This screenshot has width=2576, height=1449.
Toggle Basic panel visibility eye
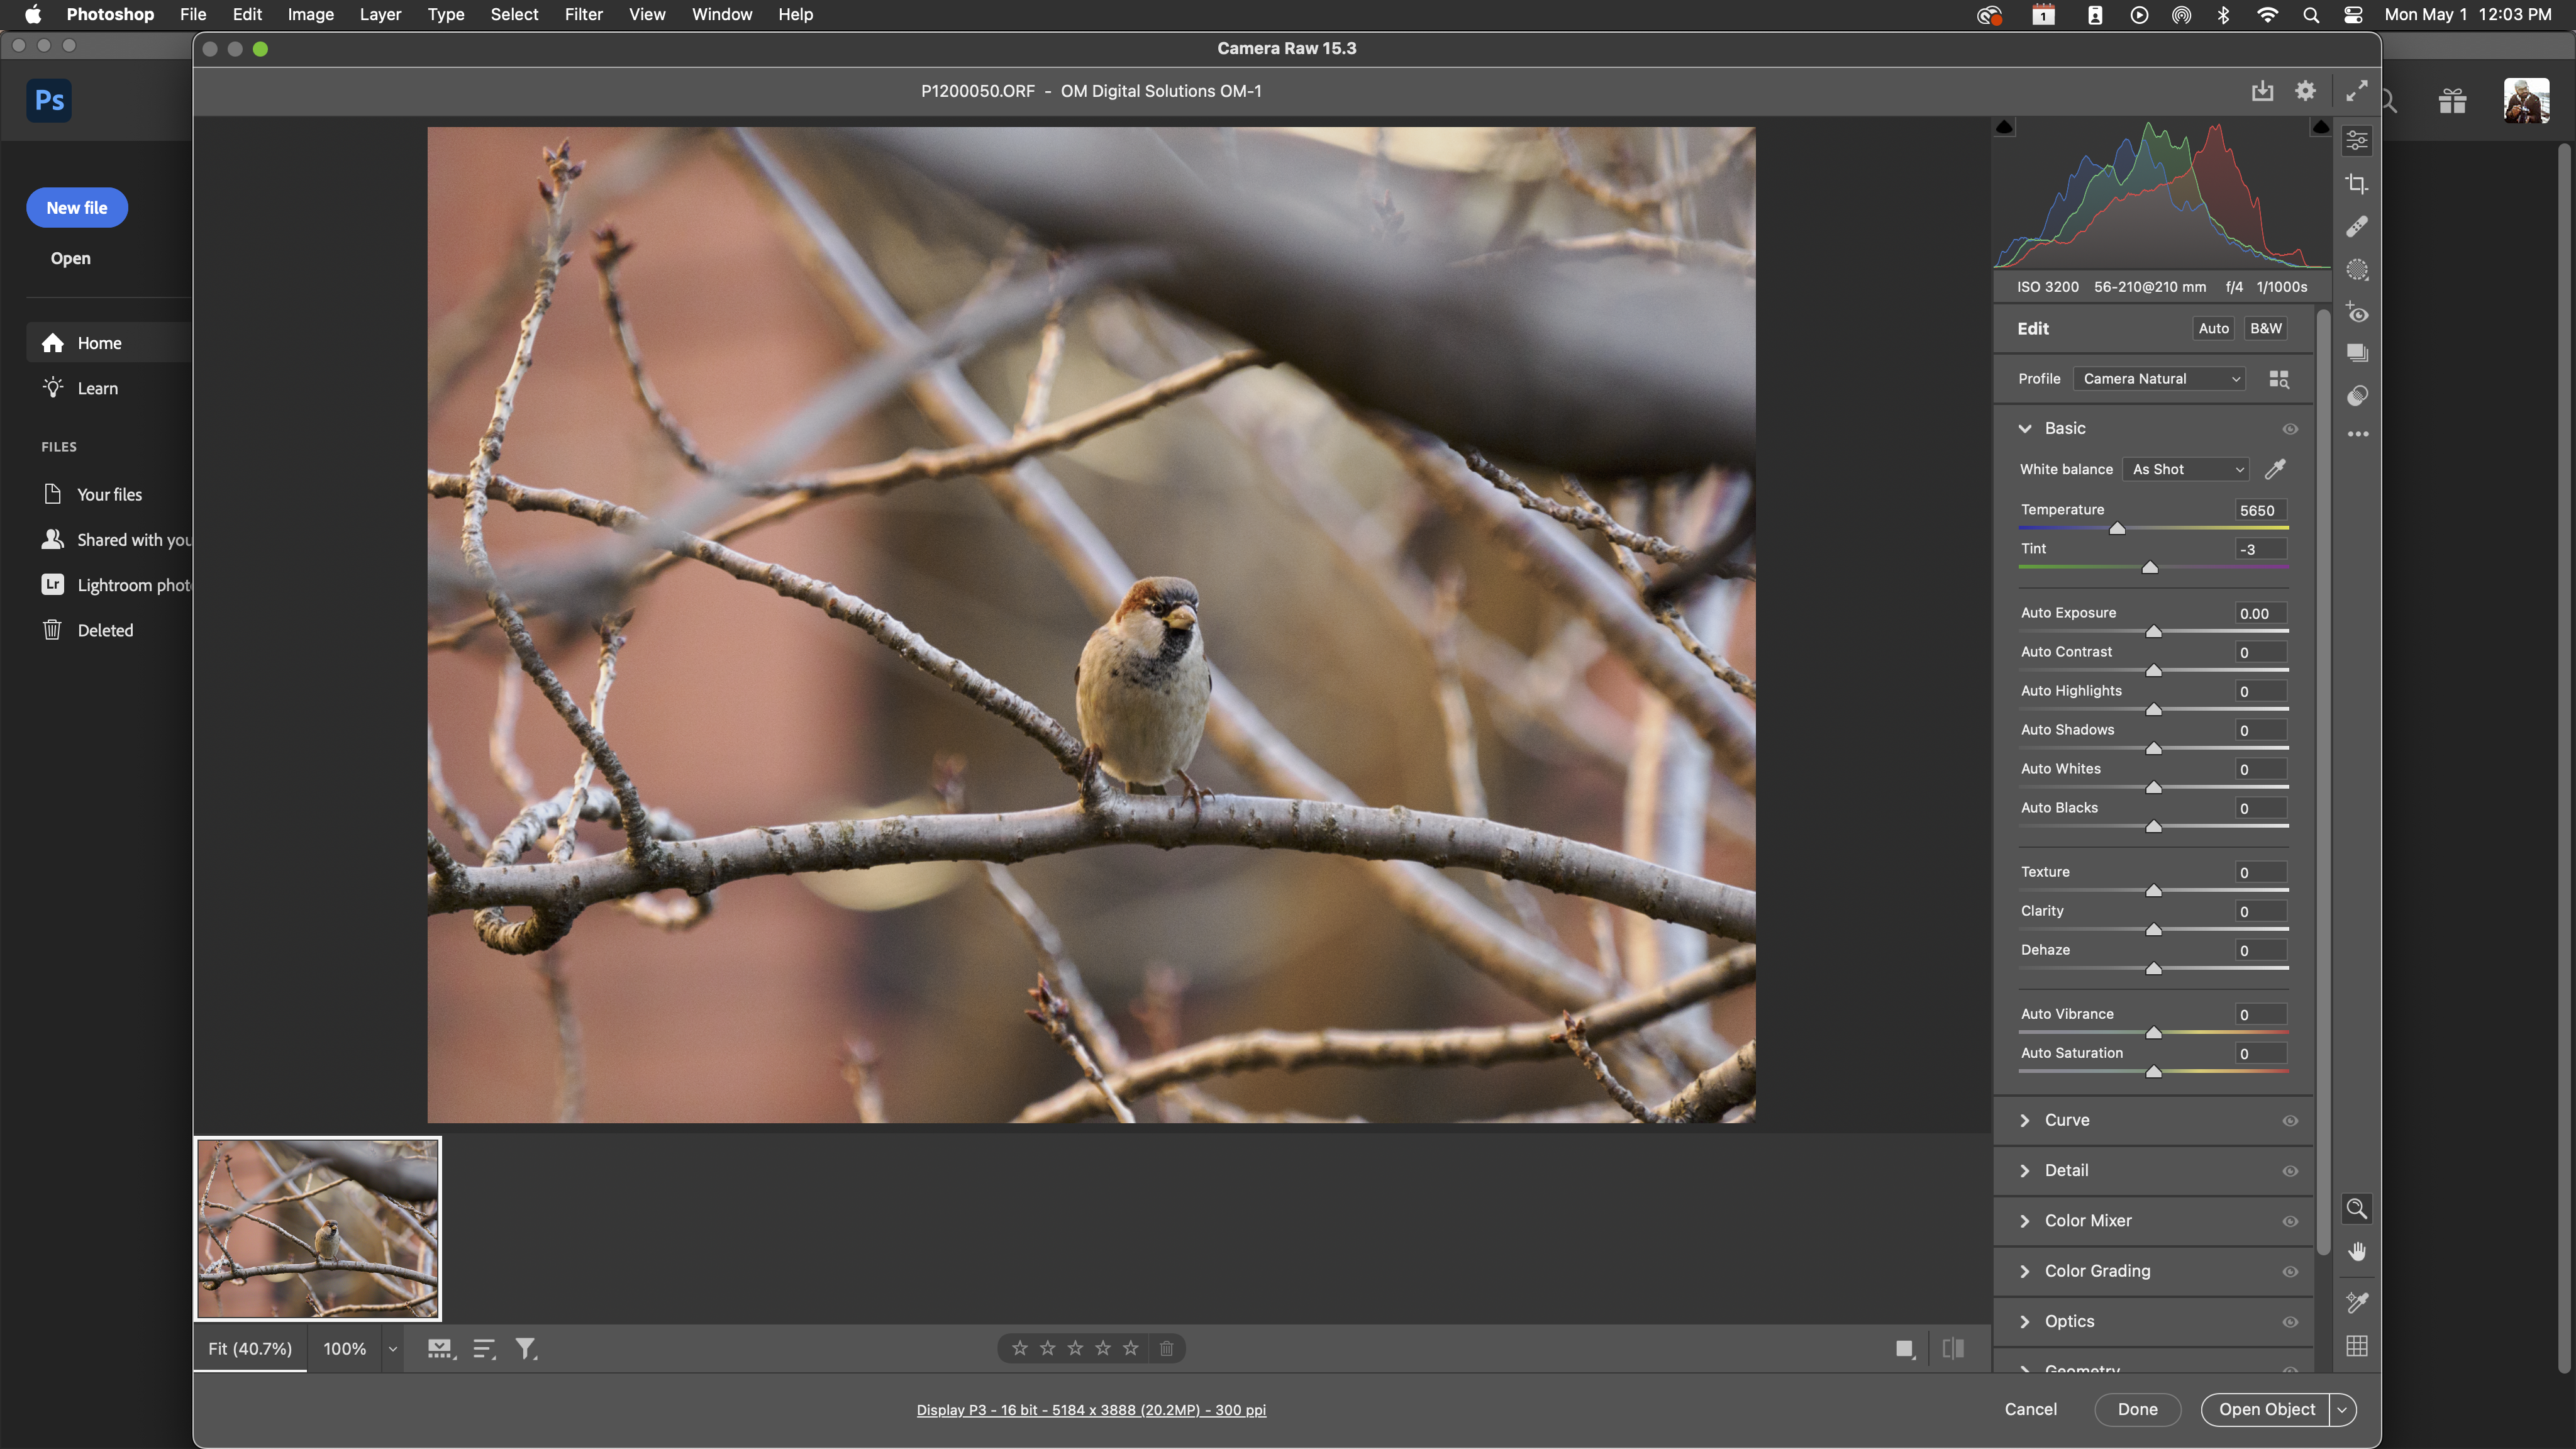pos(2290,429)
